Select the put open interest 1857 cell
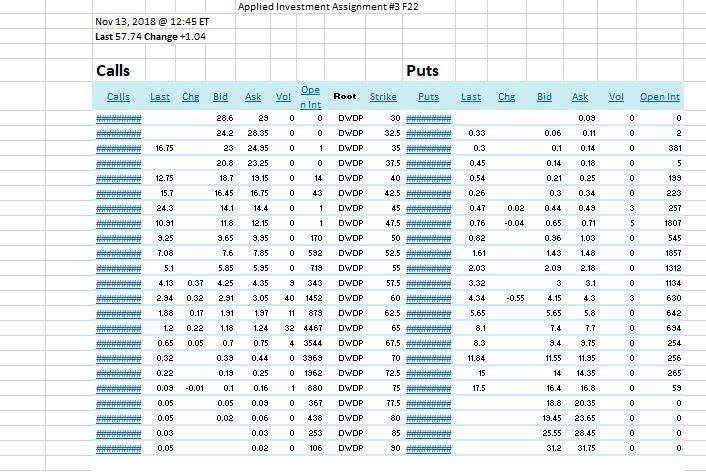This screenshot has width=706, height=472. [673, 253]
